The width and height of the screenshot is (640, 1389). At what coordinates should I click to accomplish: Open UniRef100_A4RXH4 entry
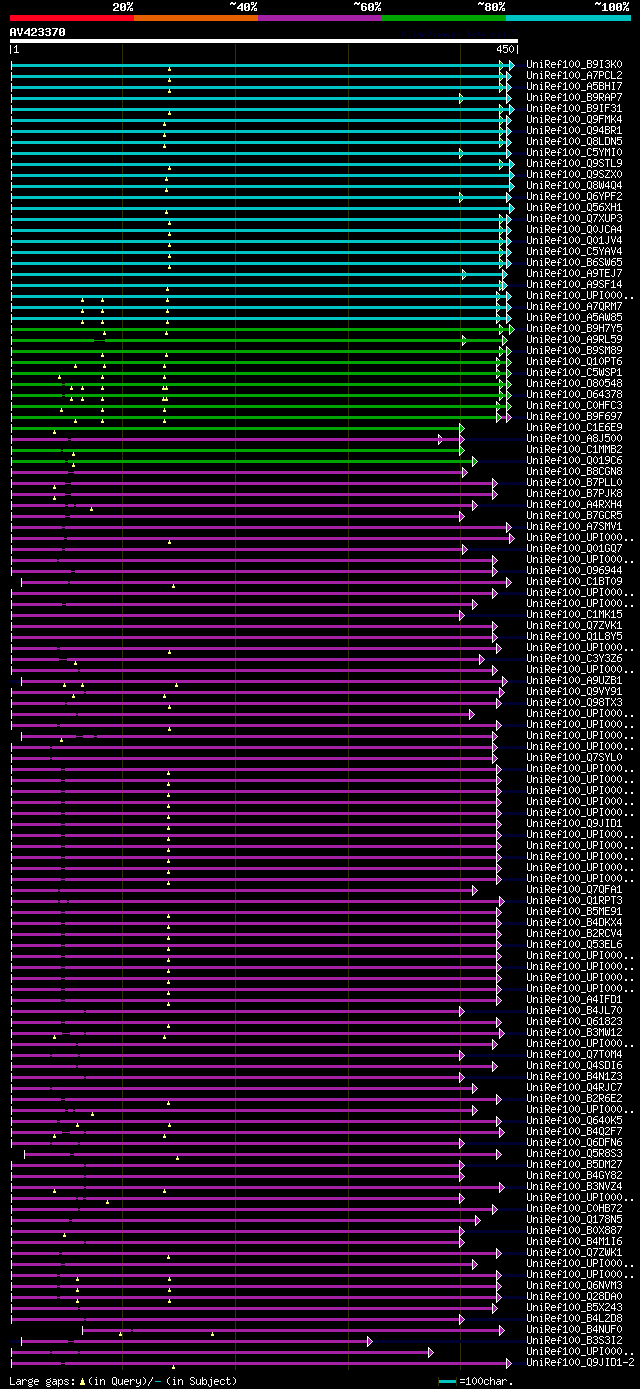coord(575,505)
